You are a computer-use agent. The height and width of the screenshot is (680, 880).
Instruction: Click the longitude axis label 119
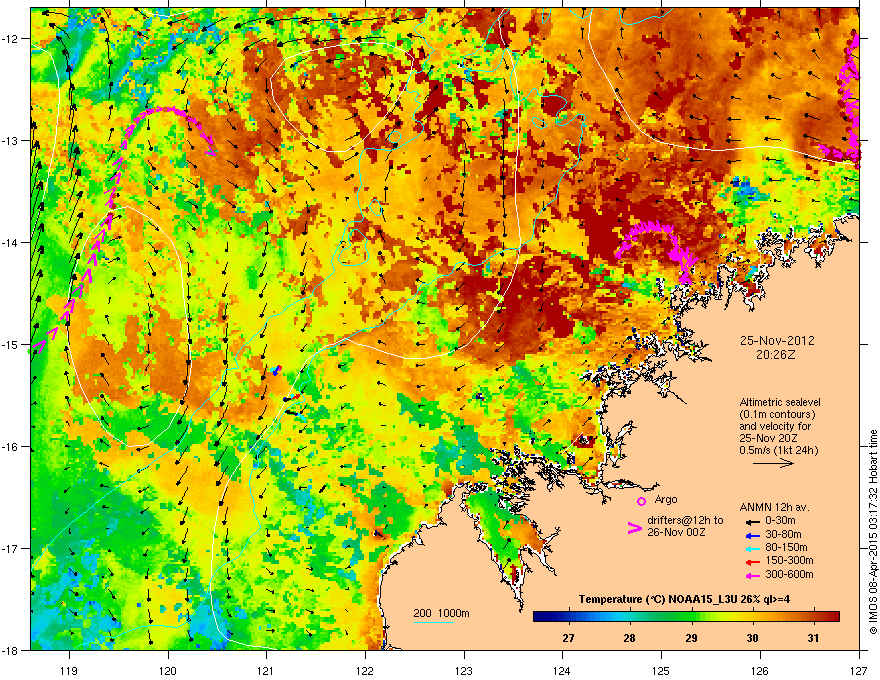(69, 670)
